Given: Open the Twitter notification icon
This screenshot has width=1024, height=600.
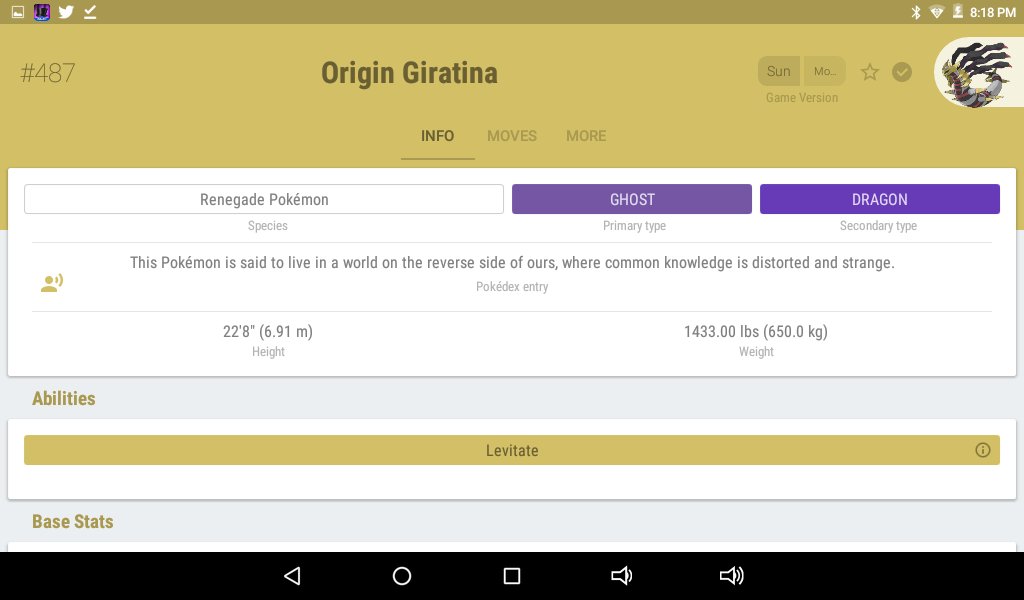Looking at the screenshot, I should click(66, 12).
